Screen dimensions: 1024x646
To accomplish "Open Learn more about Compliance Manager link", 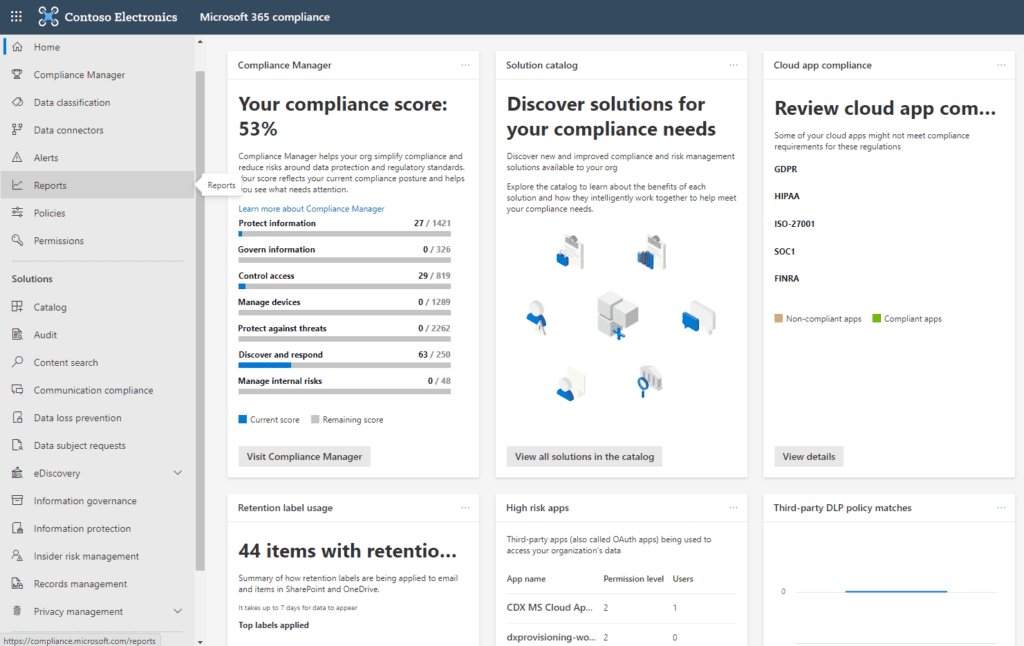I will click(312, 209).
